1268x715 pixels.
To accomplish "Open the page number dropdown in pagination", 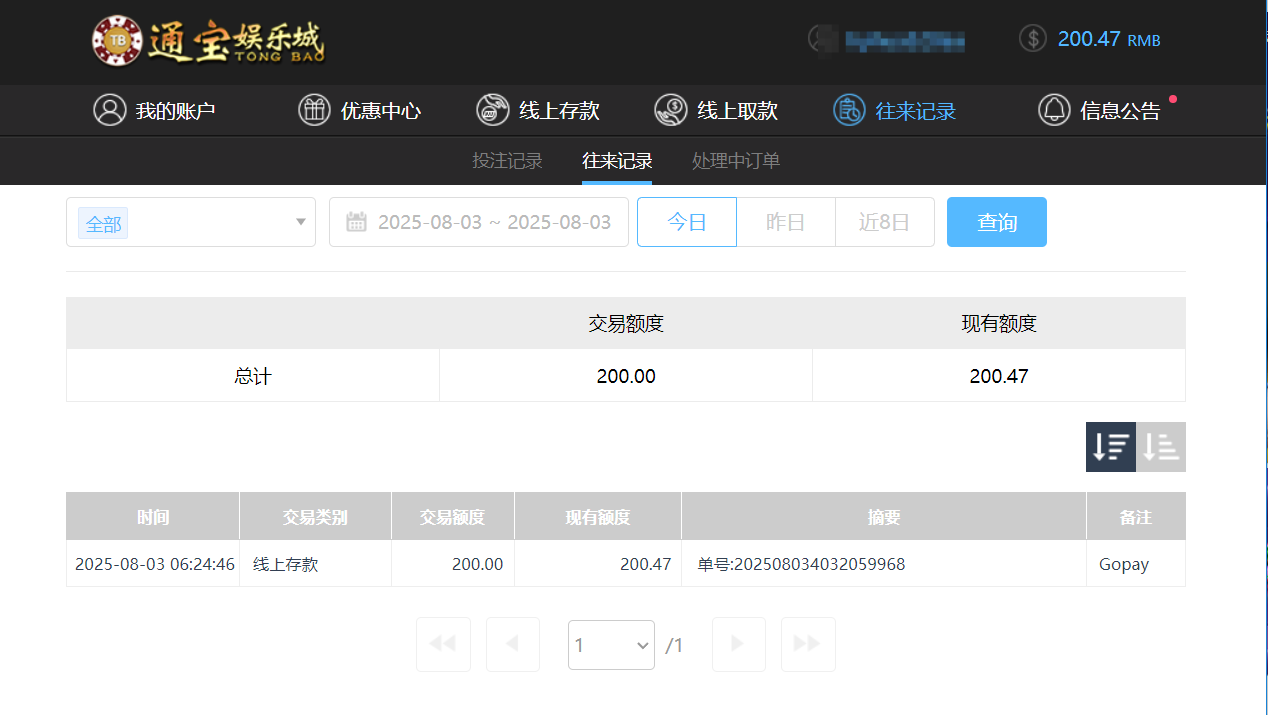I will (x=611, y=644).
